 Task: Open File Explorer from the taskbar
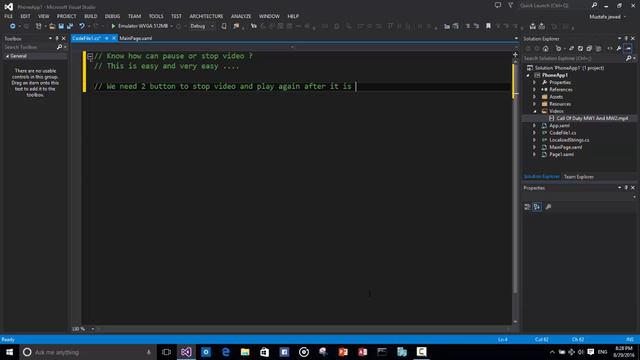[x=245, y=352]
